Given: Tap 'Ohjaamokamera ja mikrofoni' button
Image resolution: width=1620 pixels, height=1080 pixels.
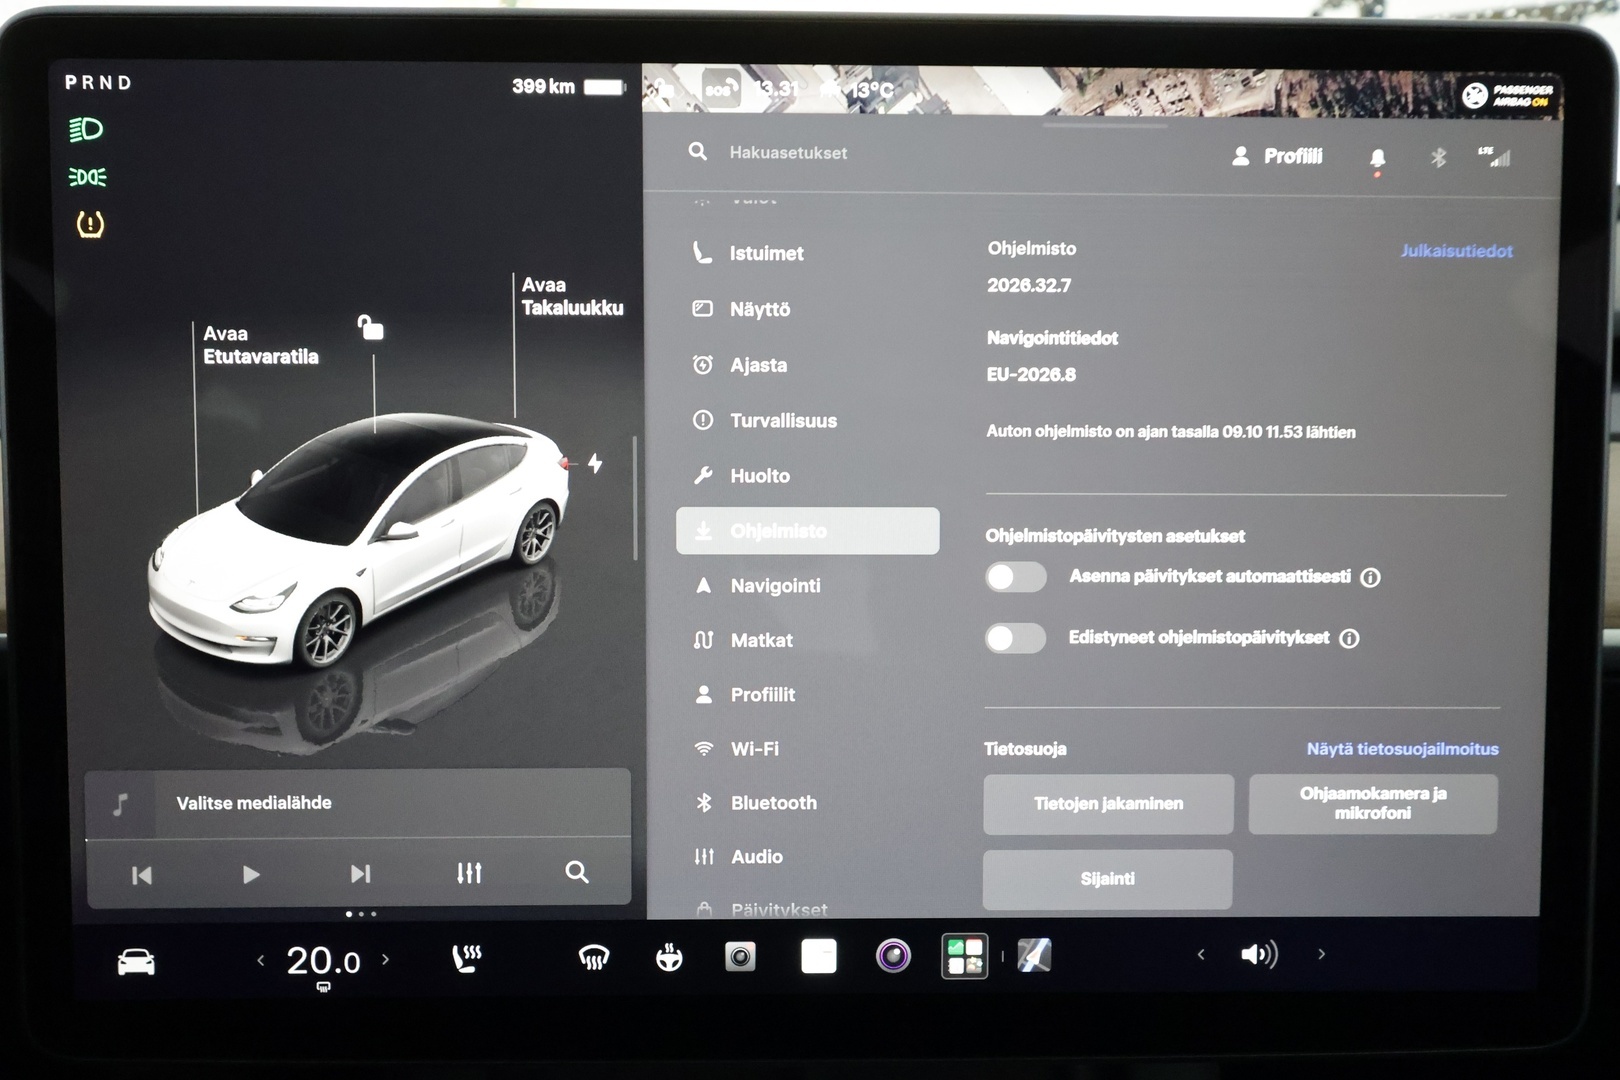Looking at the screenshot, I should pos(1373,804).
